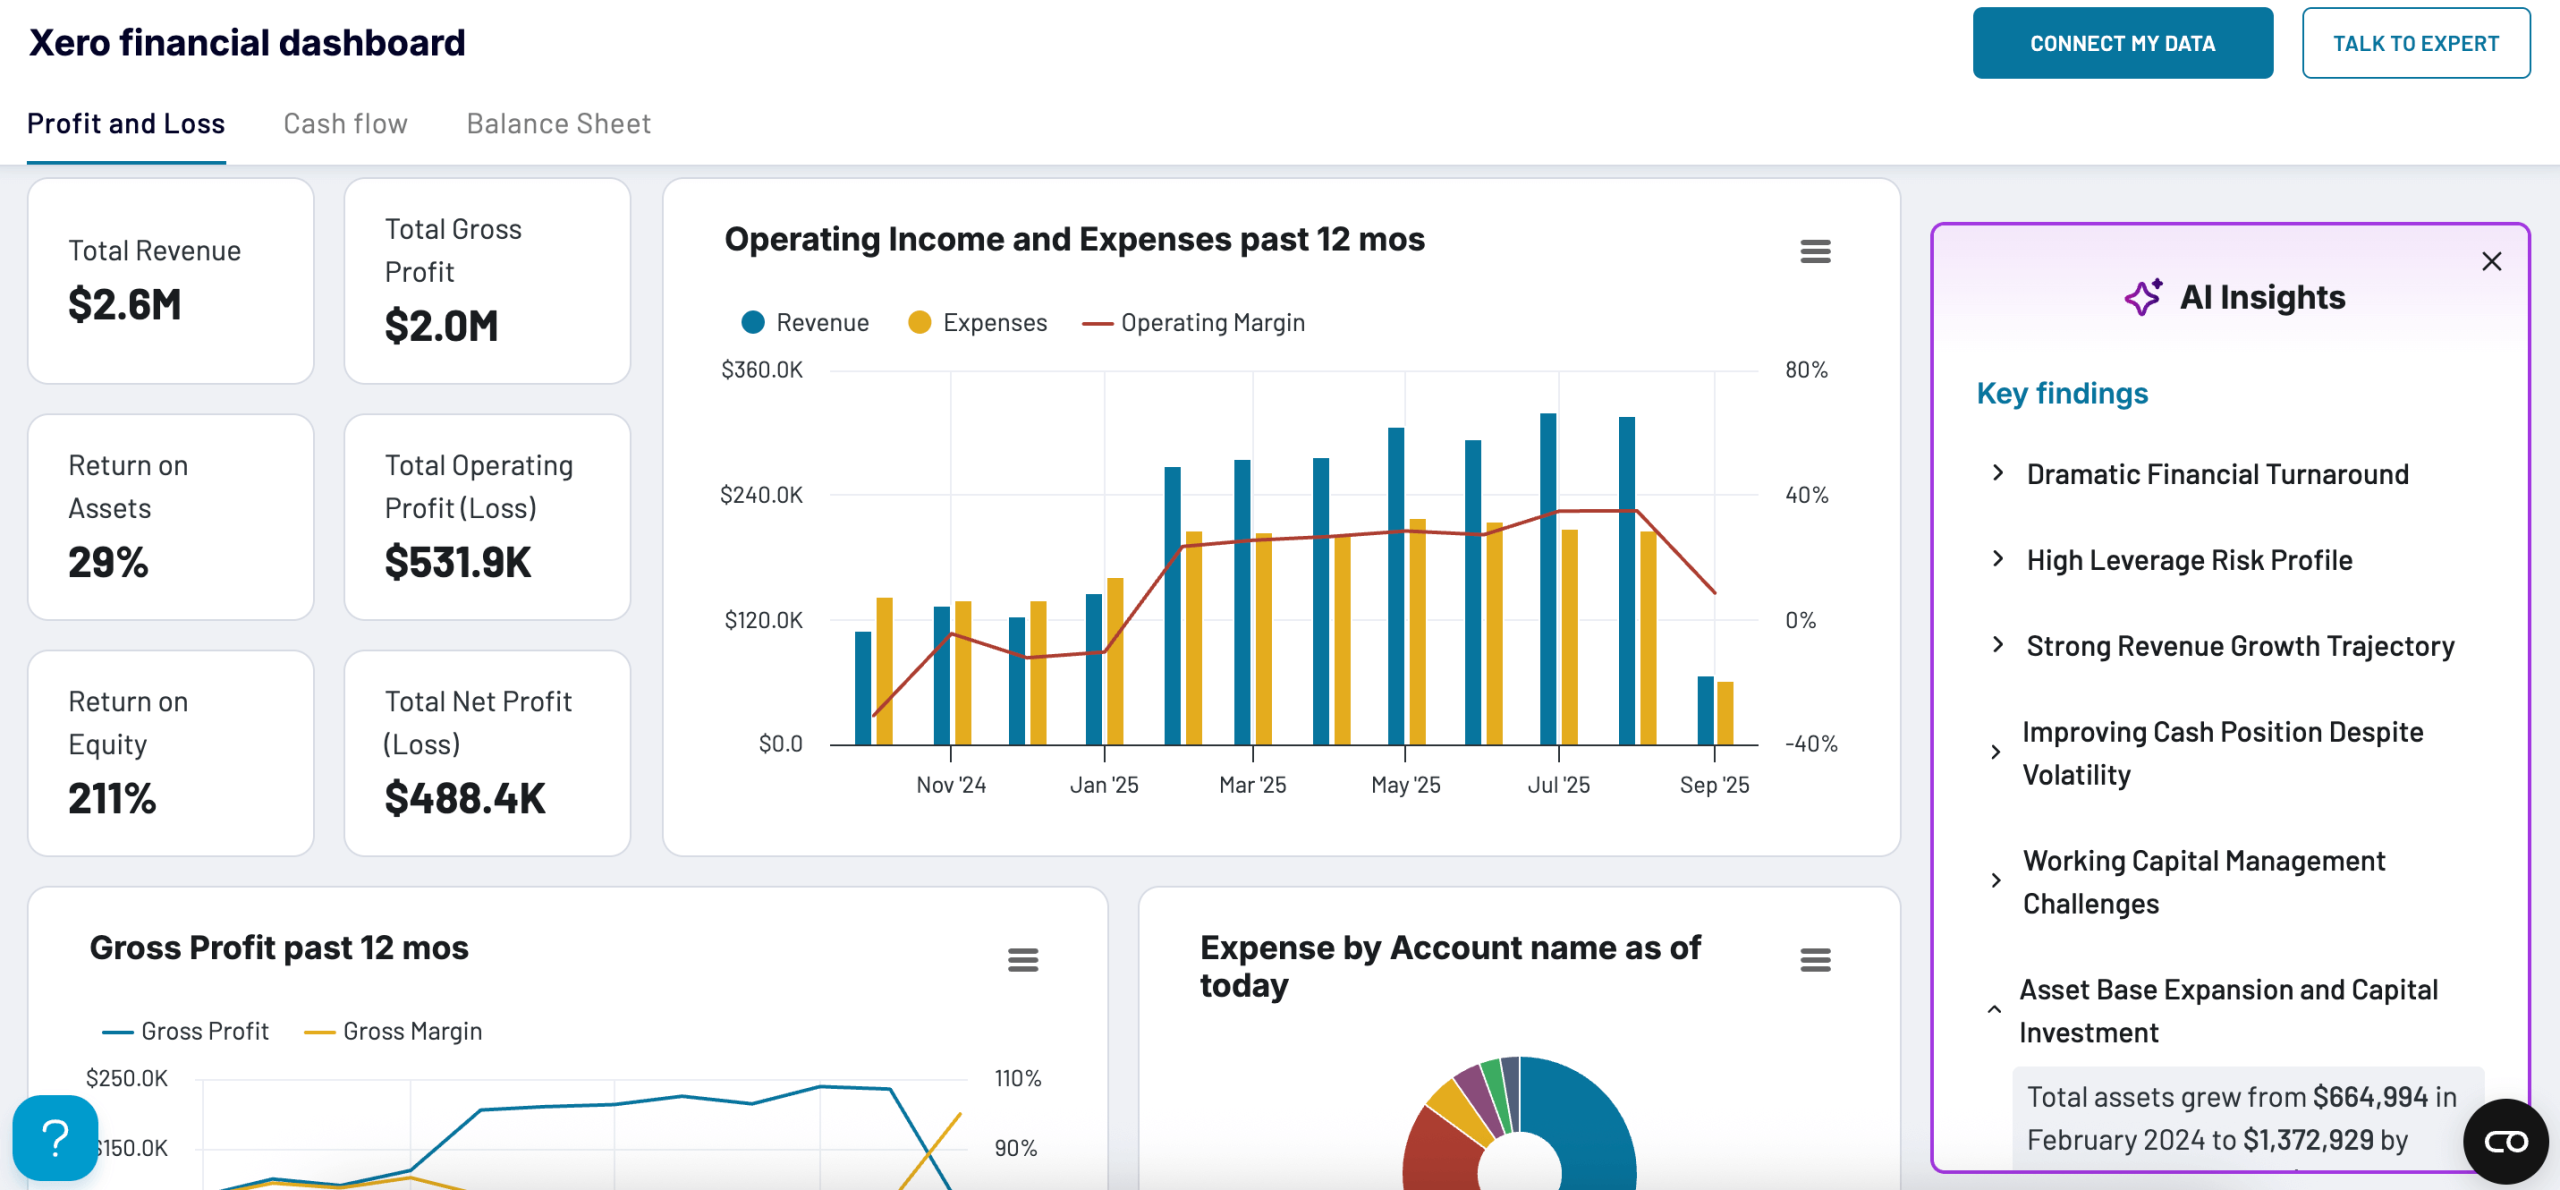Image resolution: width=2560 pixels, height=1190 pixels.
Task: Click the AI Insights sparkle icon
Action: [2143, 297]
